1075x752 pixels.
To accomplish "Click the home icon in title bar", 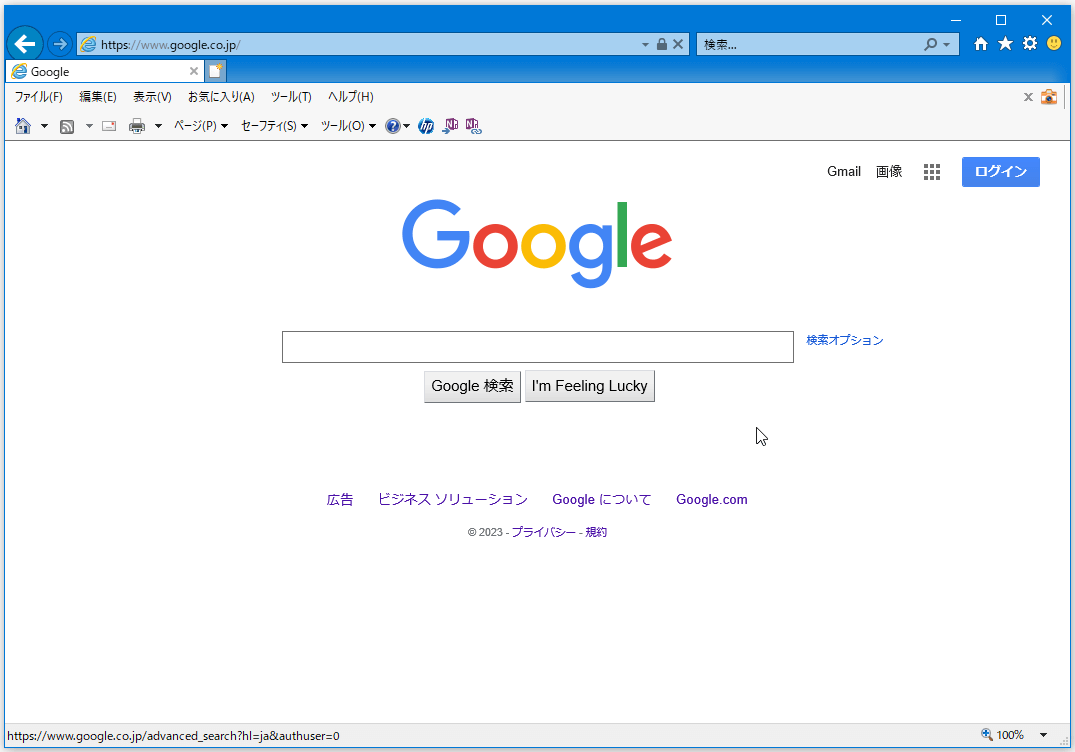I will (981, 44).
